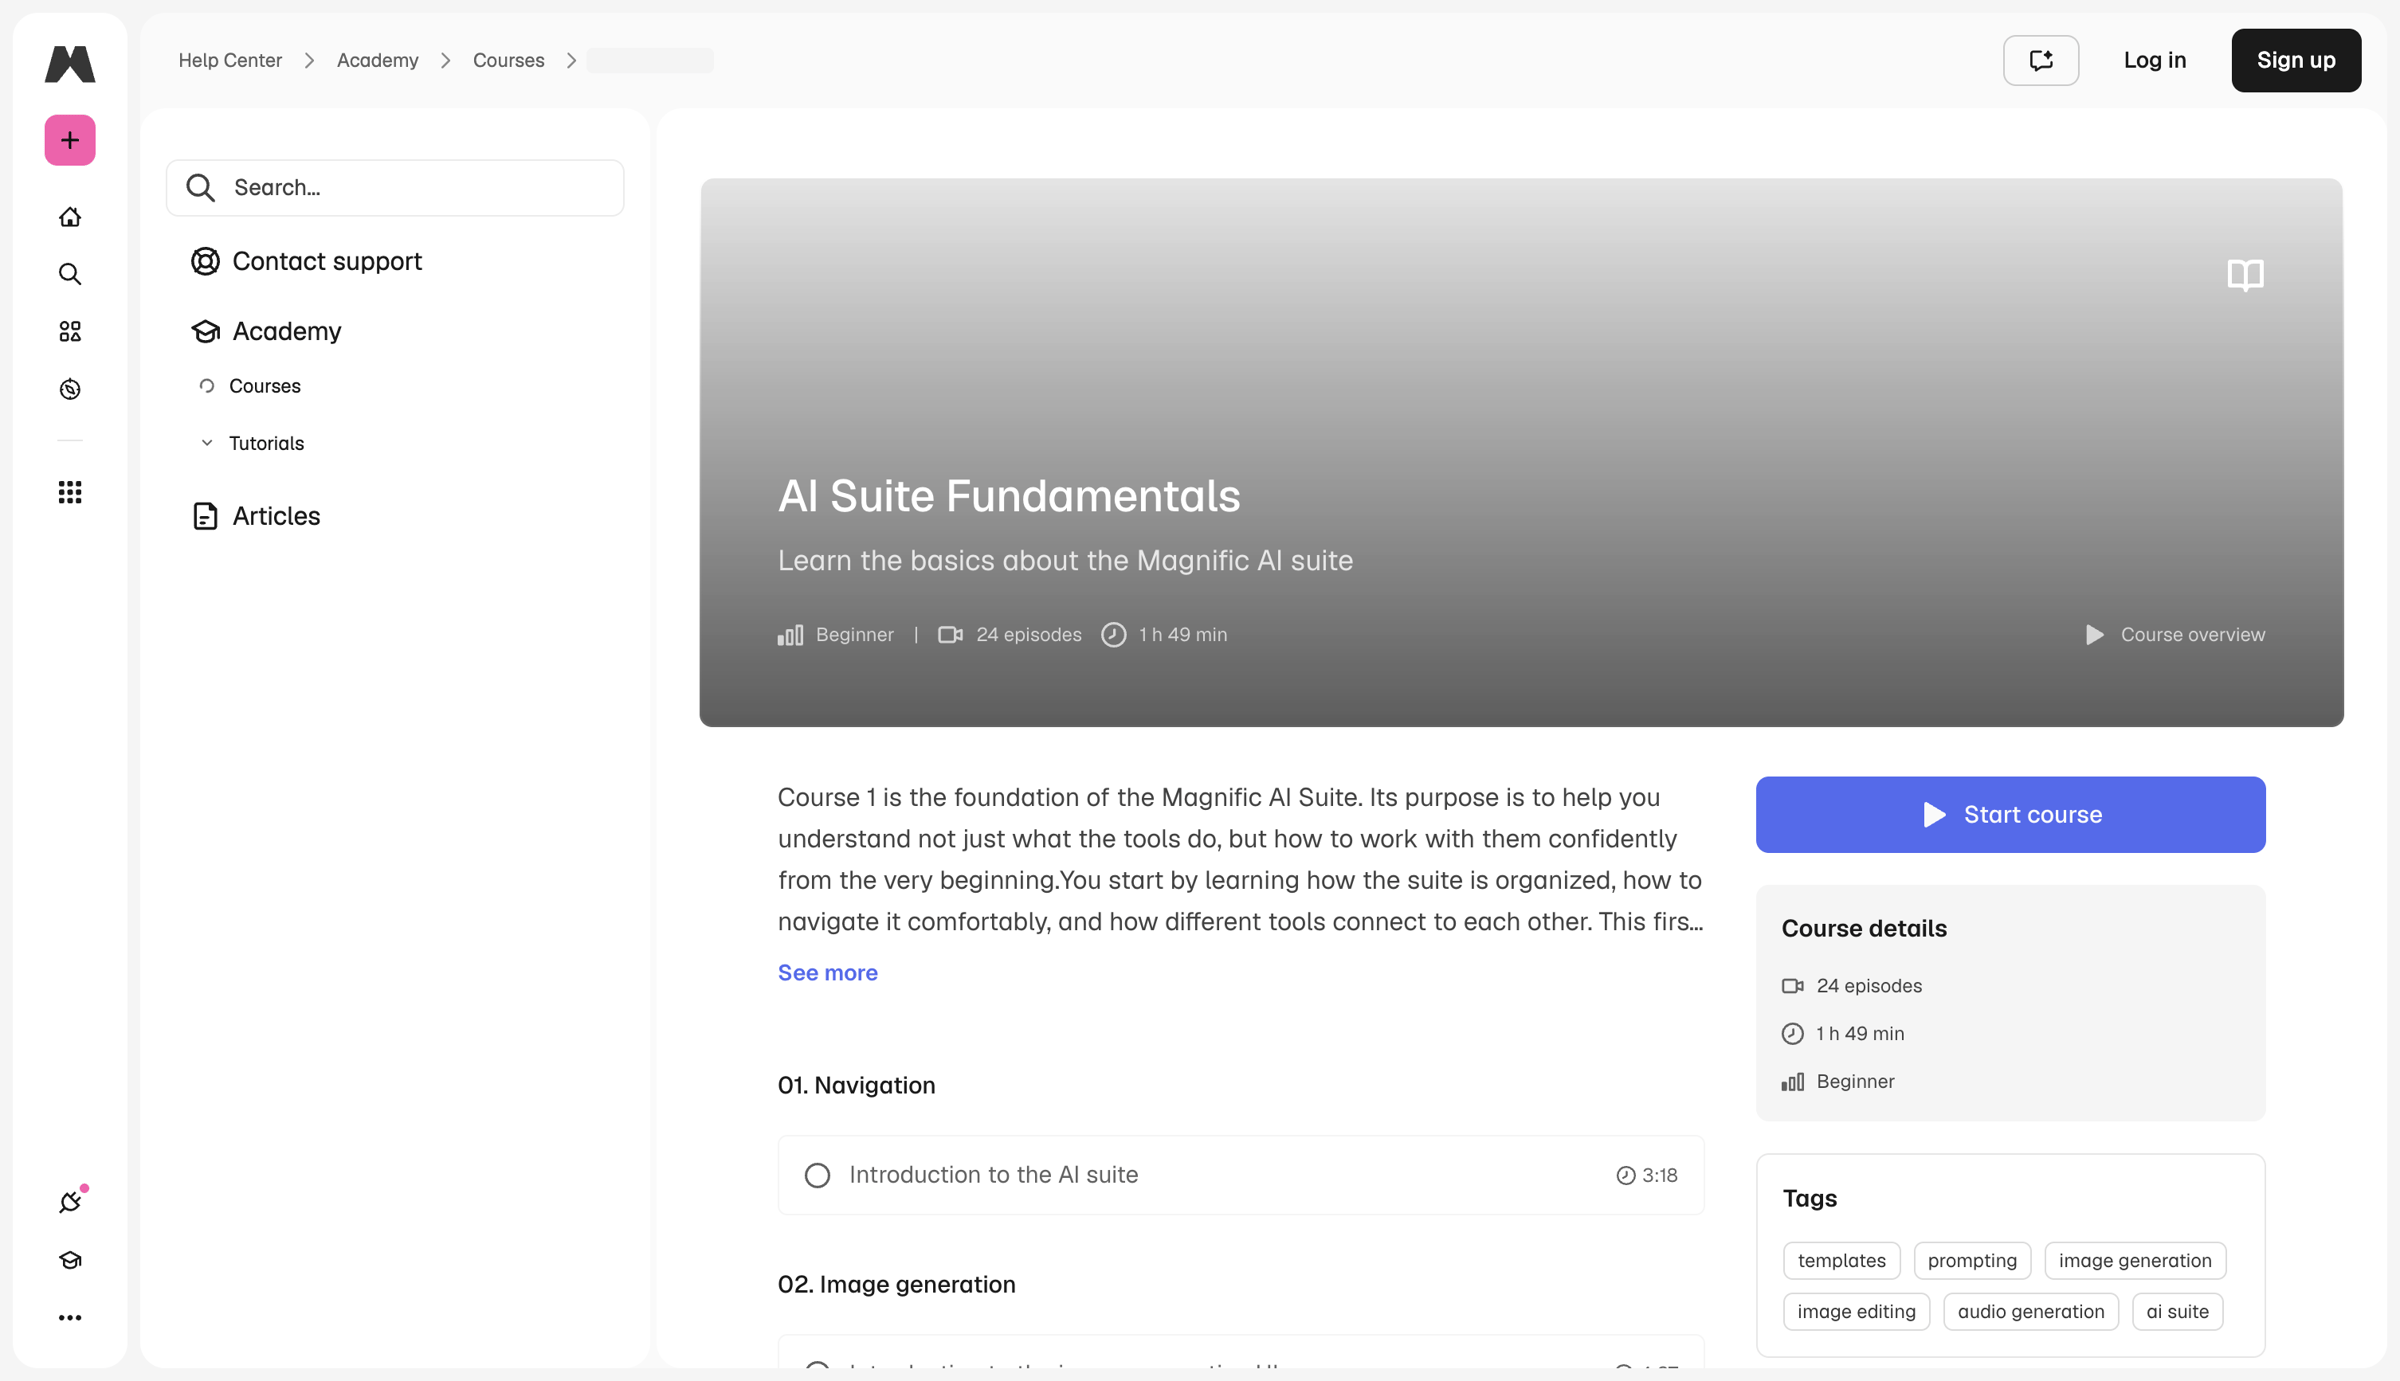Click the 1 h 49 min label on banner
This screenshot has width=2400, height=1381.
click(x=1183, y=635)
